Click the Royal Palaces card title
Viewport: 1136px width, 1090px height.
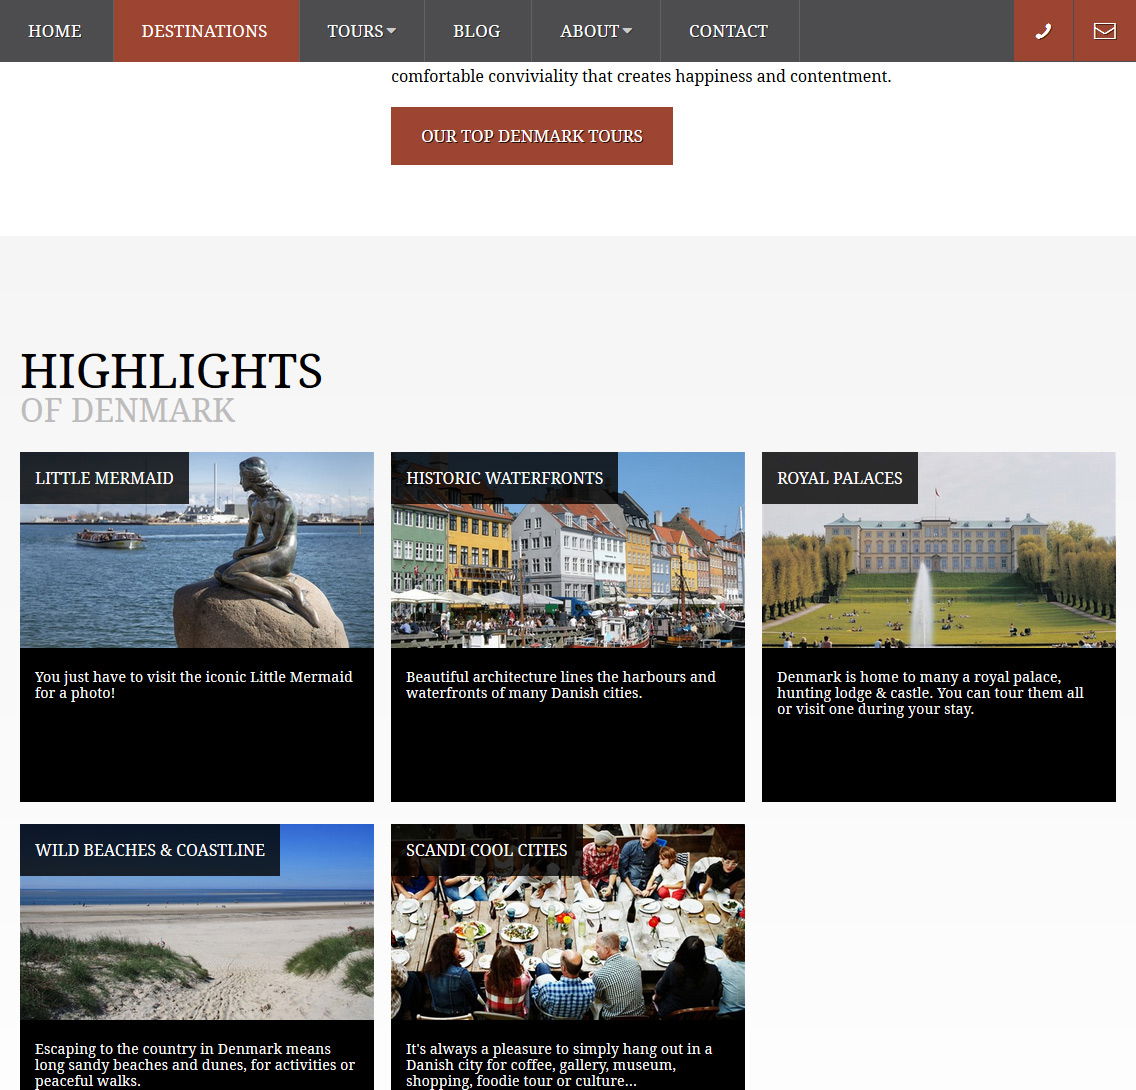pos(840,478)
